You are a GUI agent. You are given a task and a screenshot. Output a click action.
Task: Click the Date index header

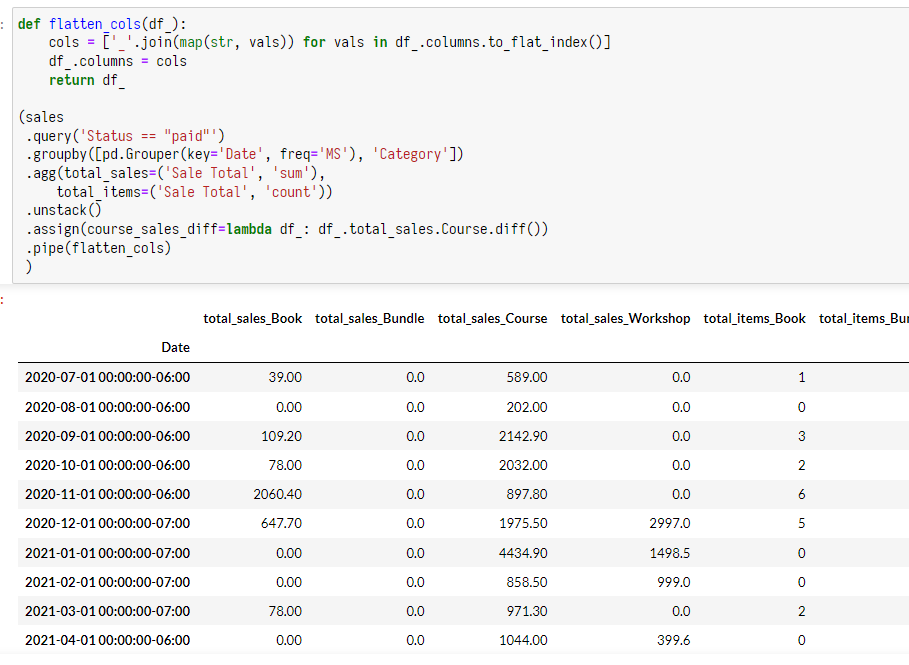175,347
